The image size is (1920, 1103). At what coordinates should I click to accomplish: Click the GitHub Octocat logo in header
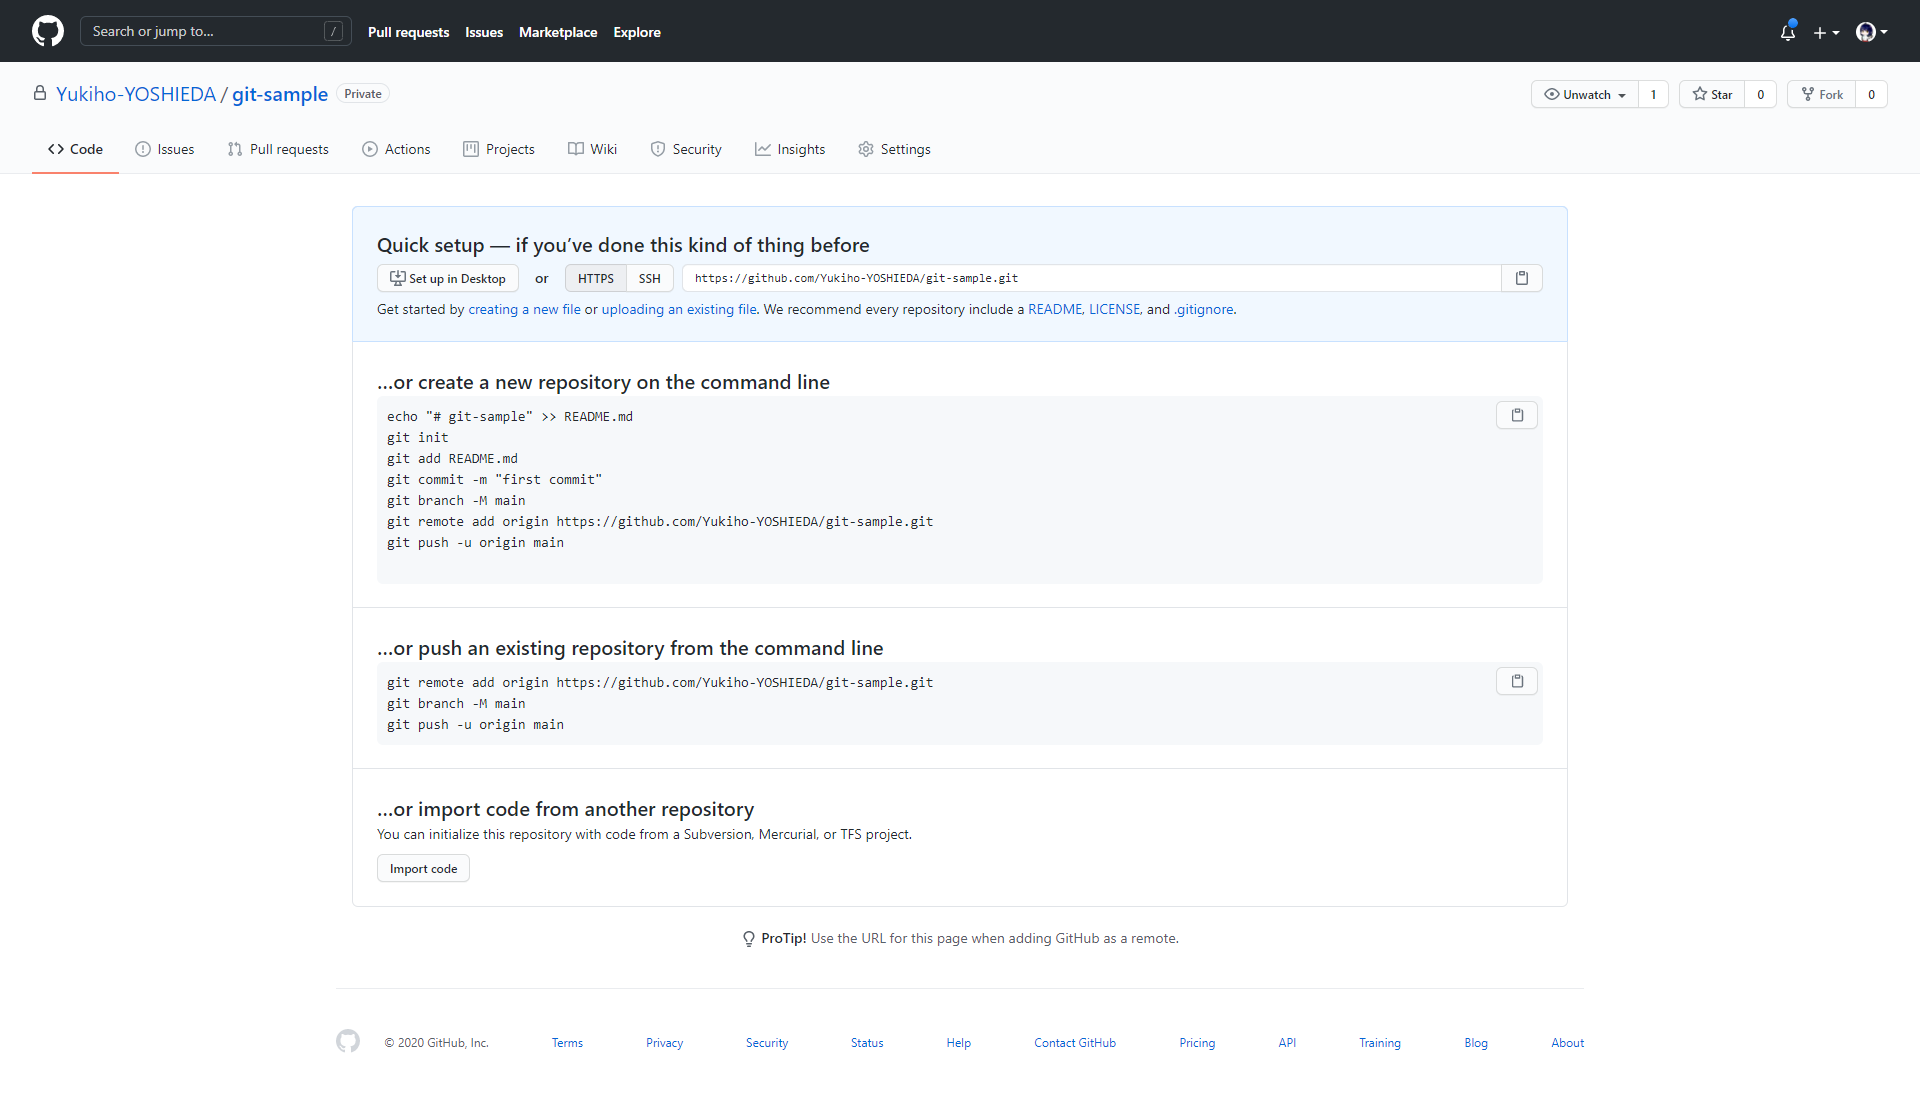[47, 31]
